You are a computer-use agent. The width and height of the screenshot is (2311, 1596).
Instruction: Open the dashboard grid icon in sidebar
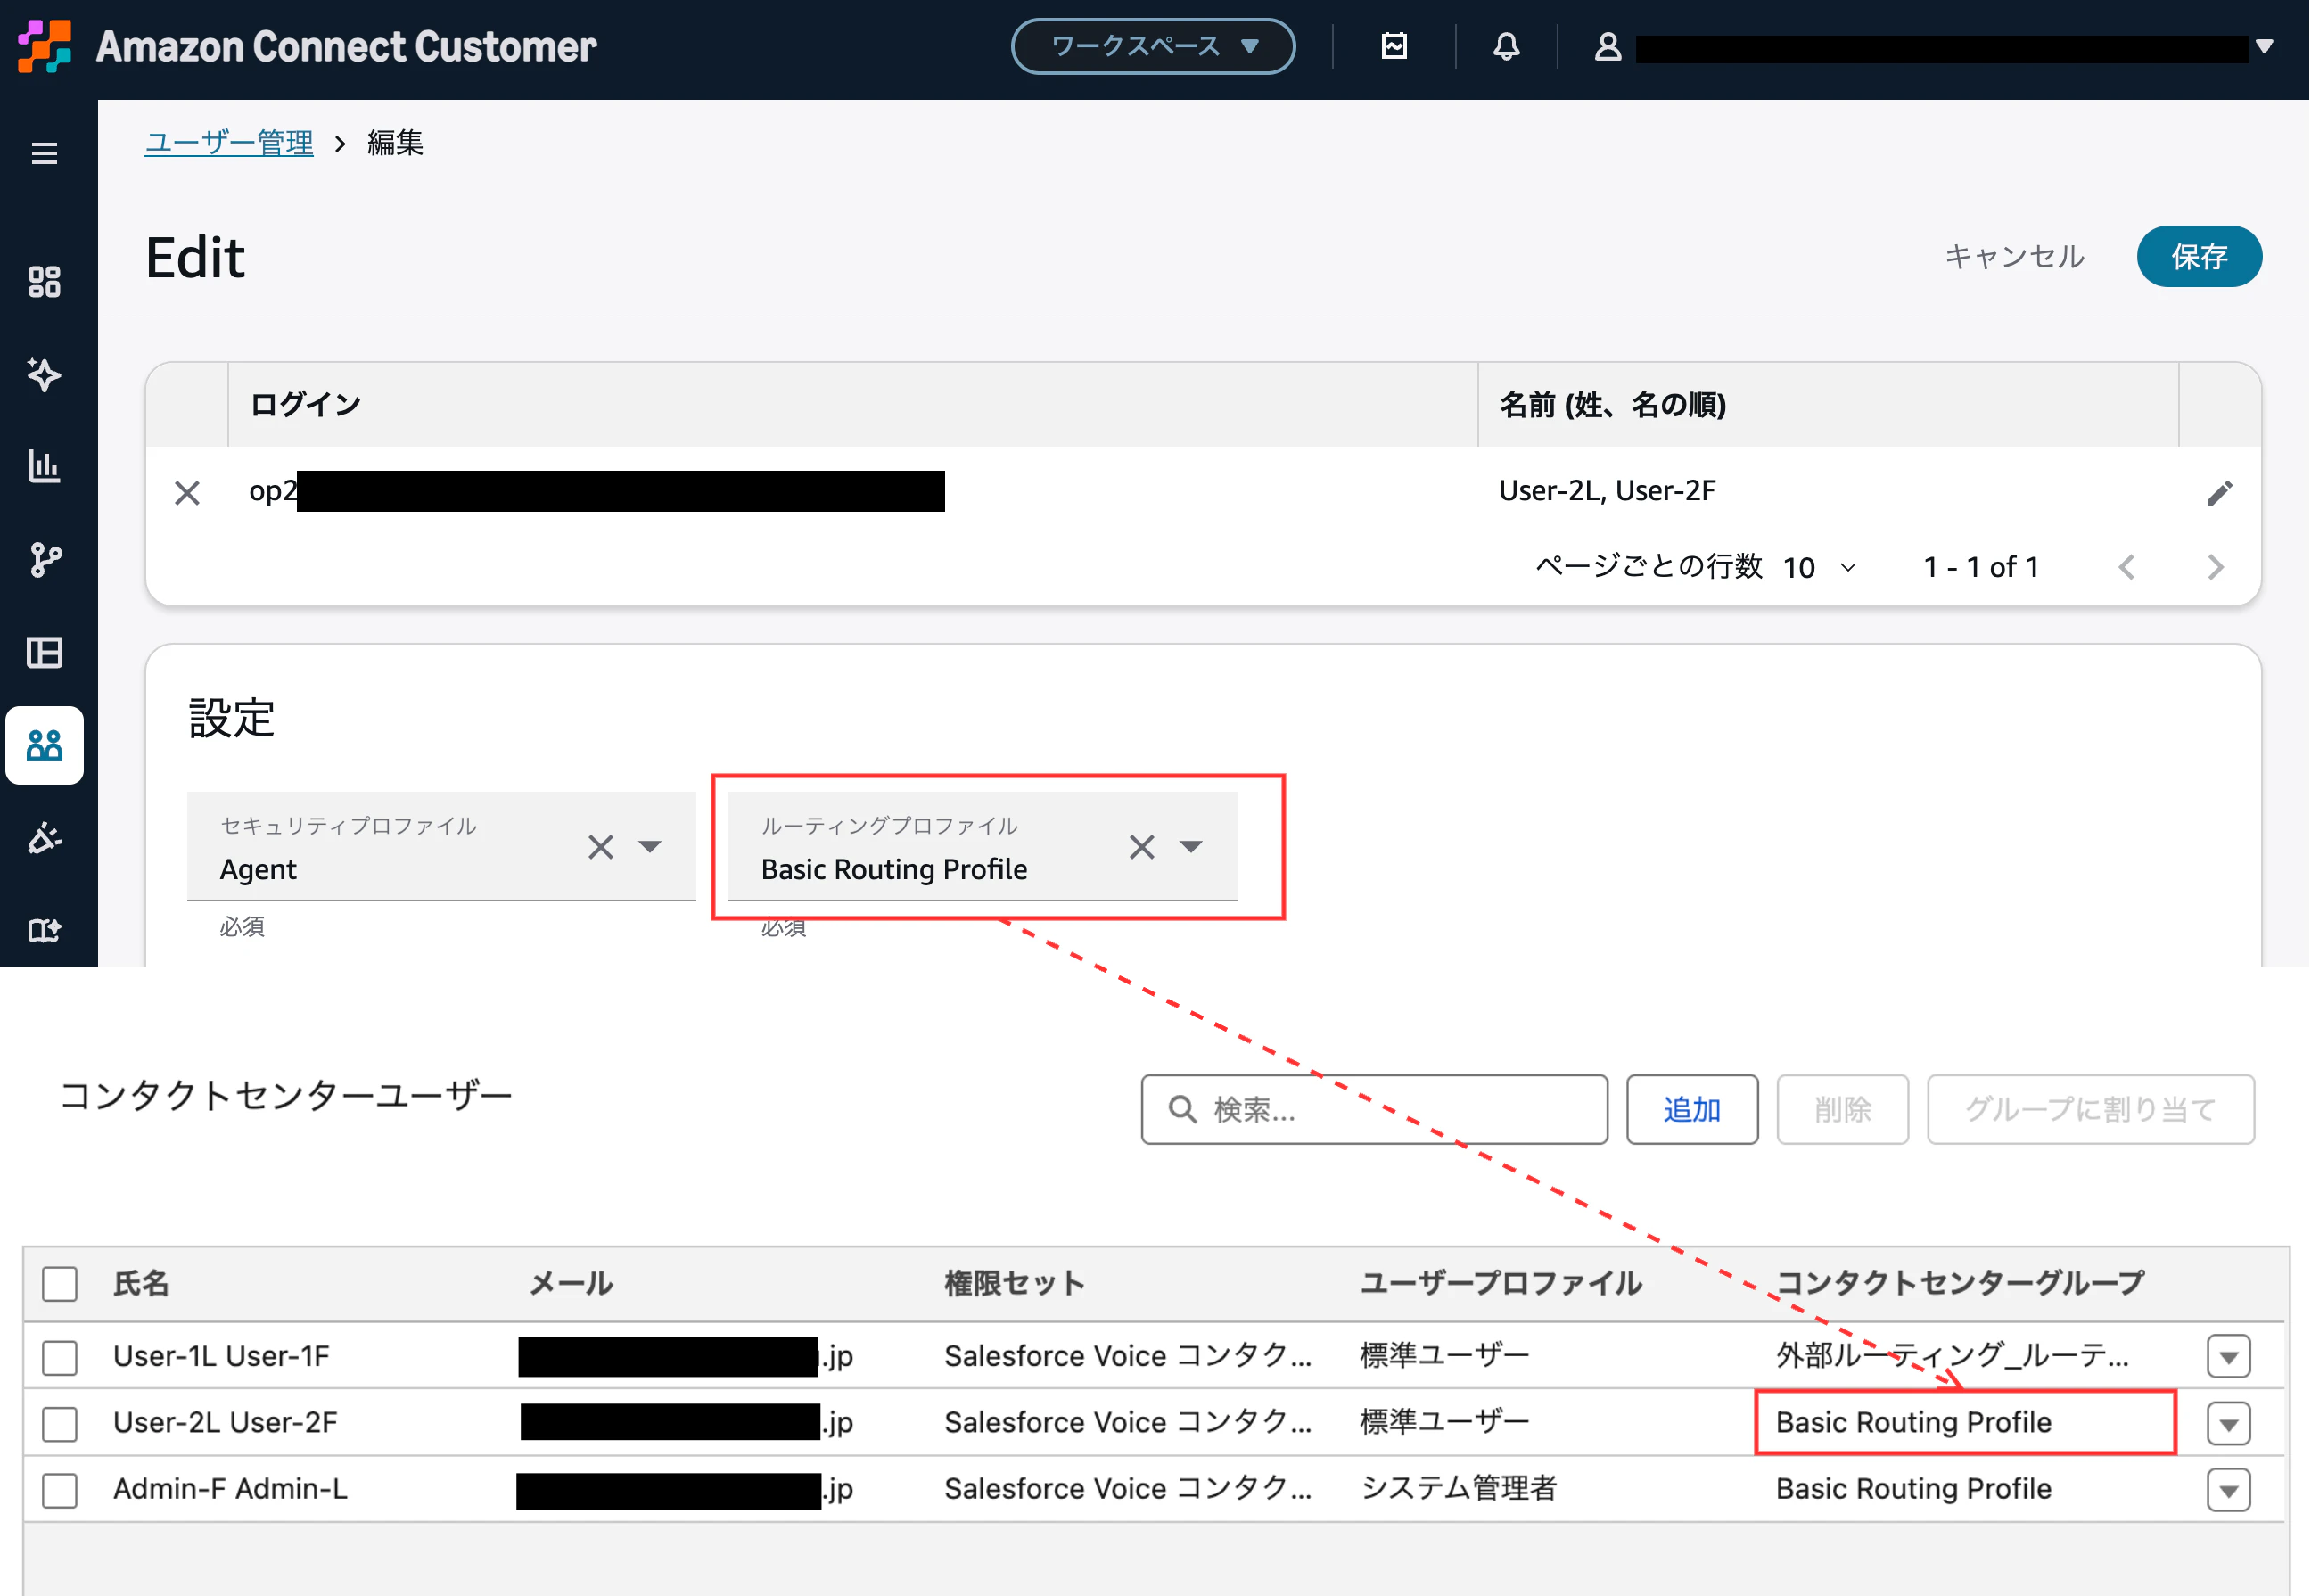pos(44,282)
